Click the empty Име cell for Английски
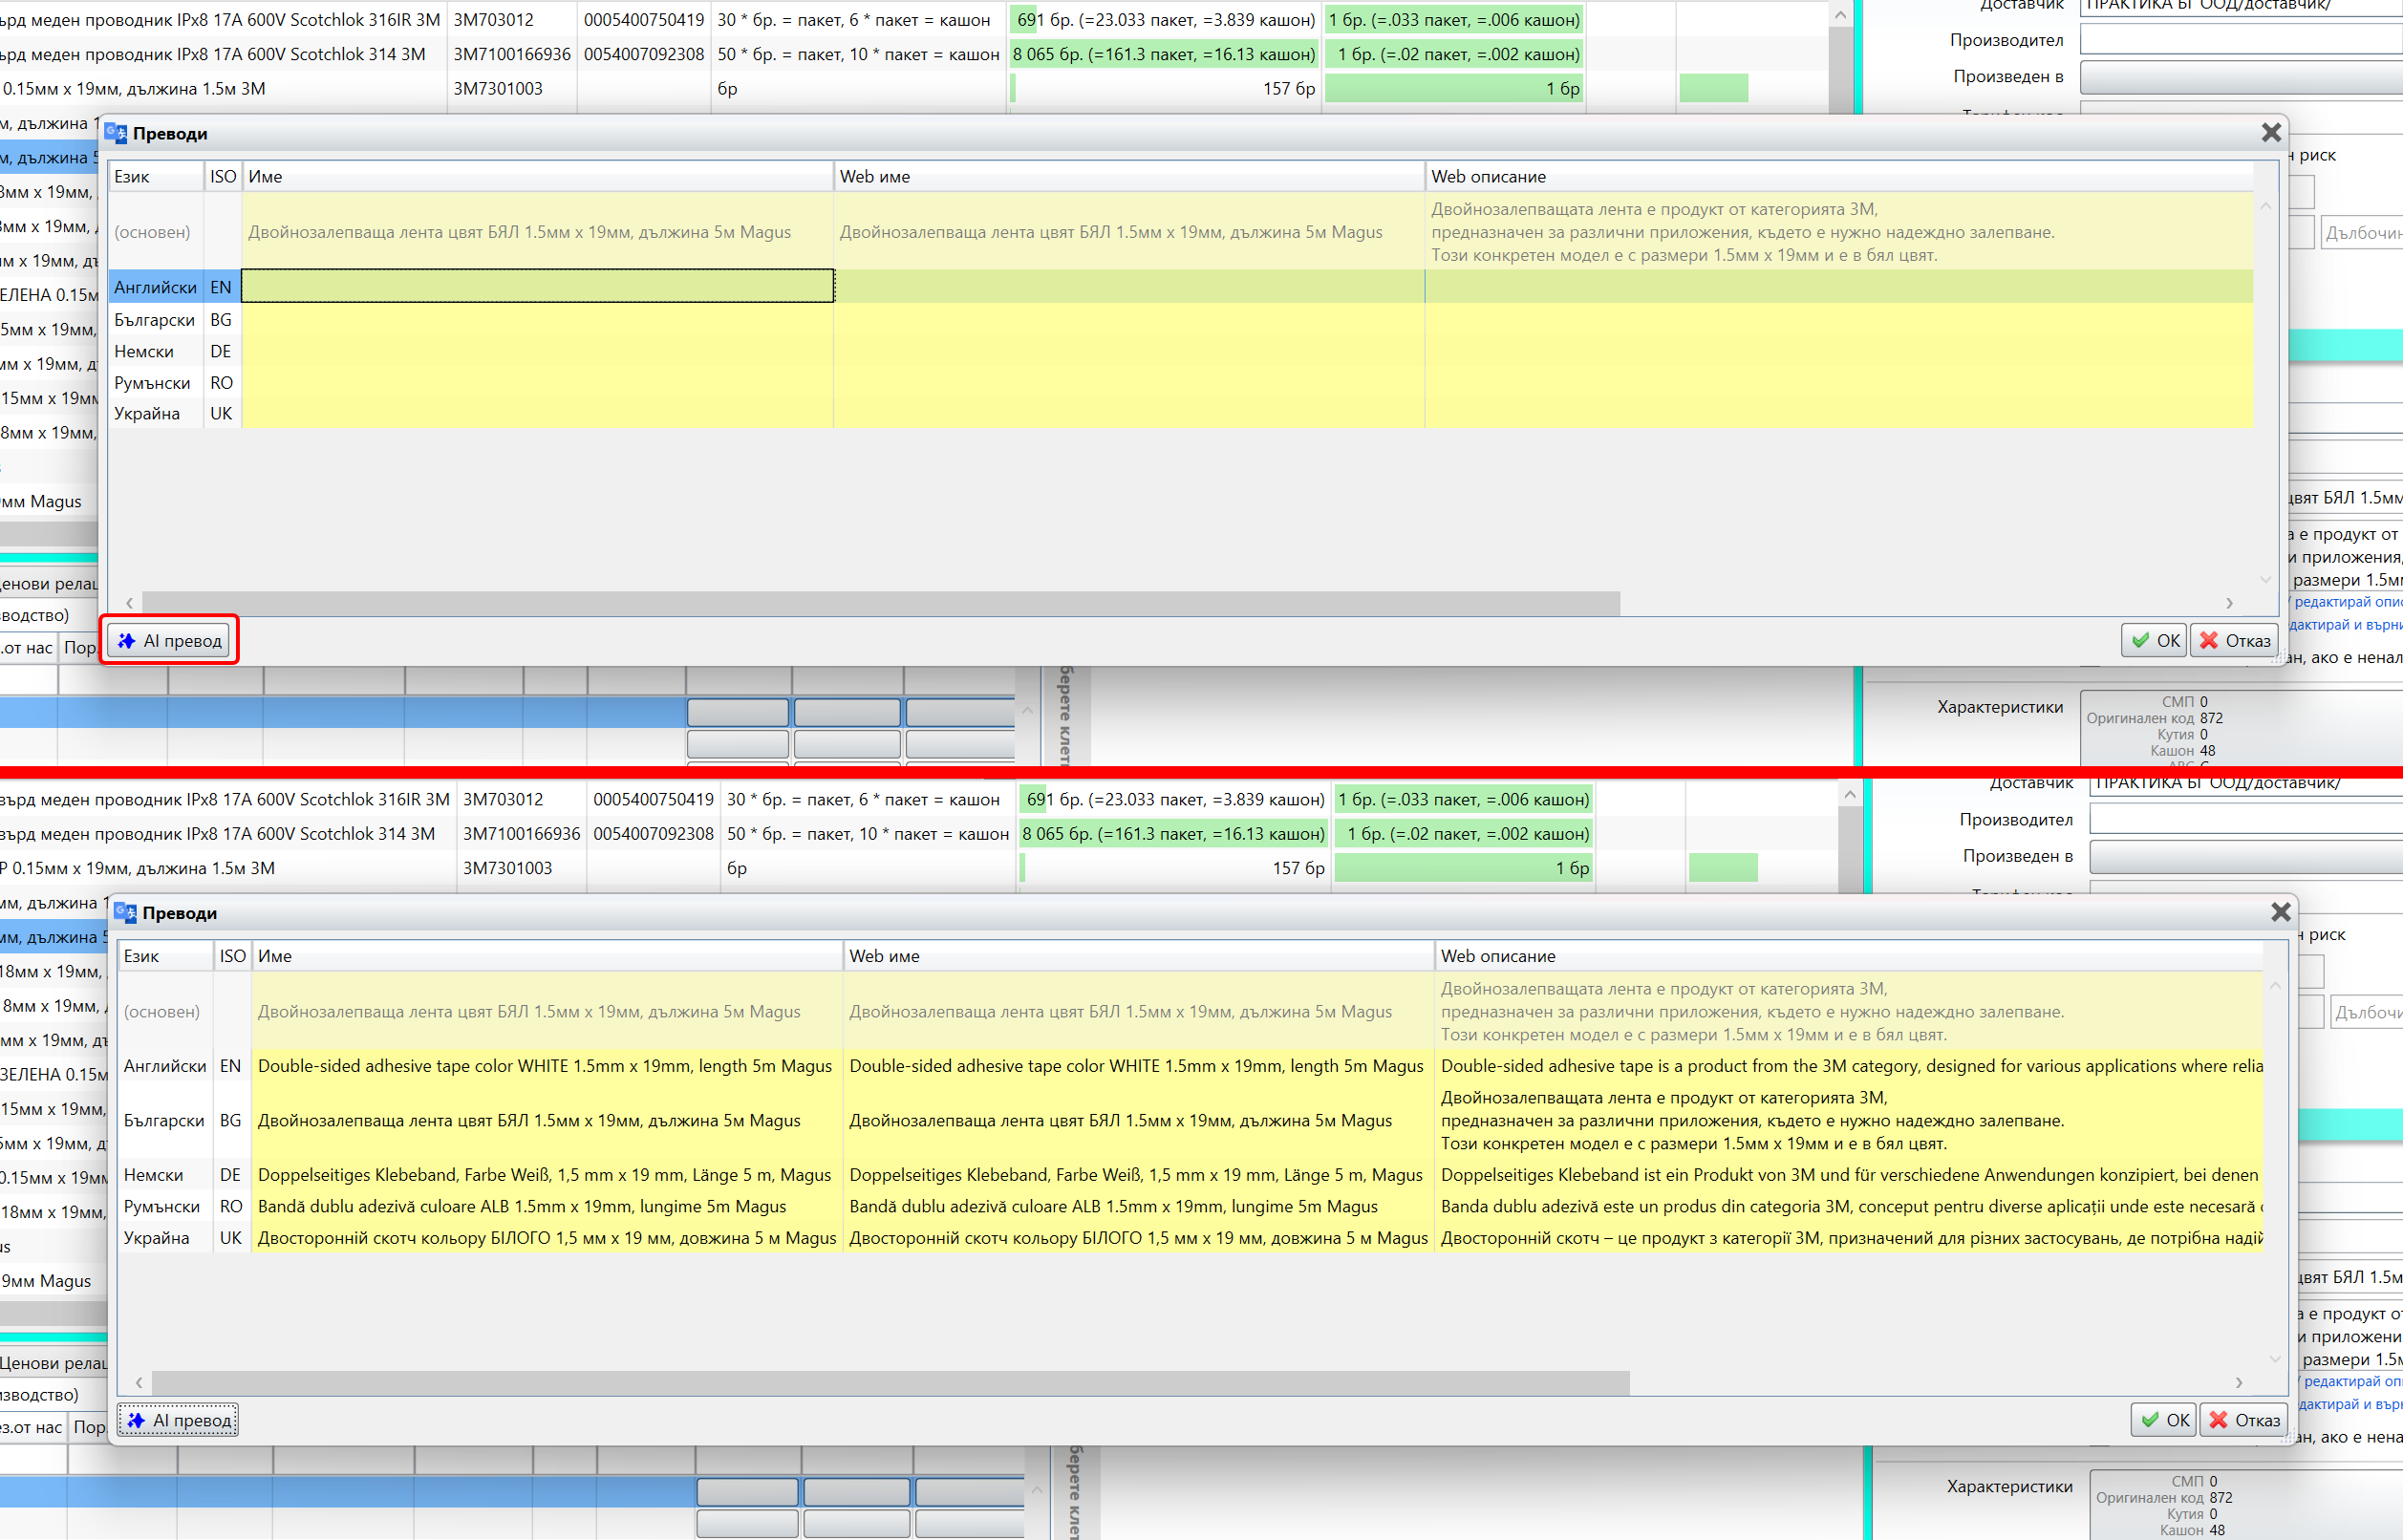2403x1540 pixels. click(x=537, y=287)
